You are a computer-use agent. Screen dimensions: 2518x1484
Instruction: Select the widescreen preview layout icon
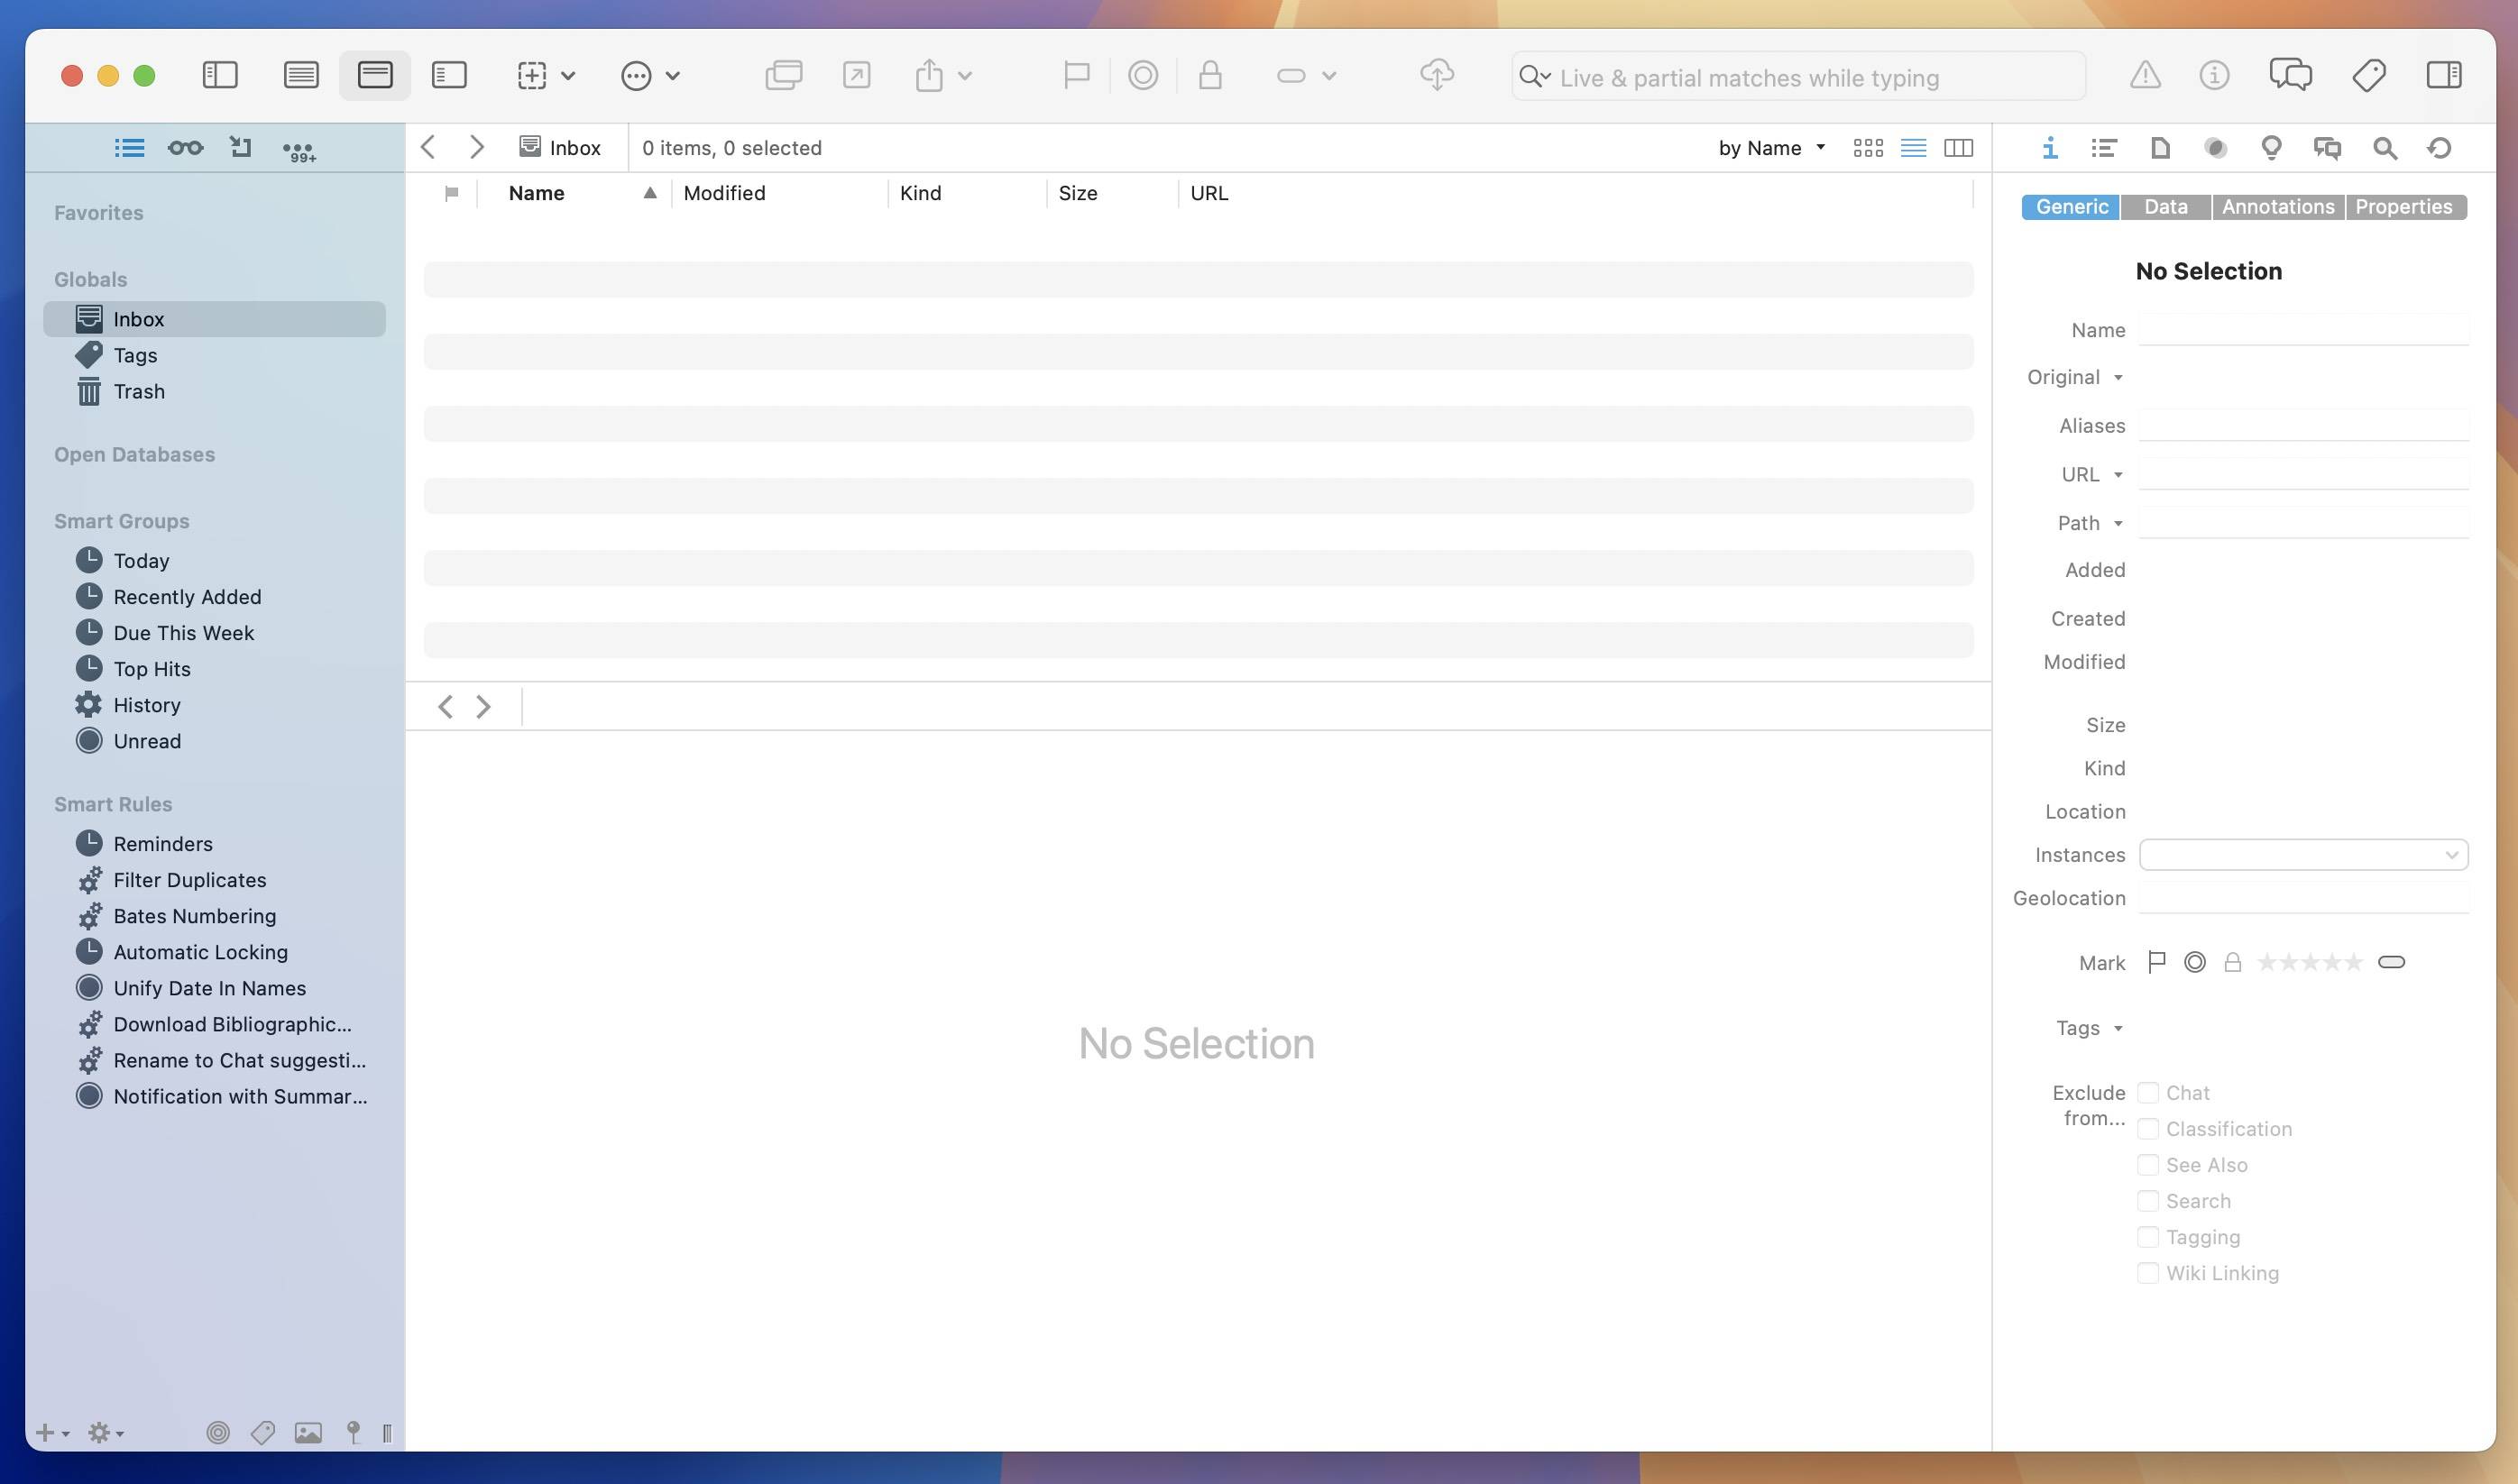click(x=449, y=75)
